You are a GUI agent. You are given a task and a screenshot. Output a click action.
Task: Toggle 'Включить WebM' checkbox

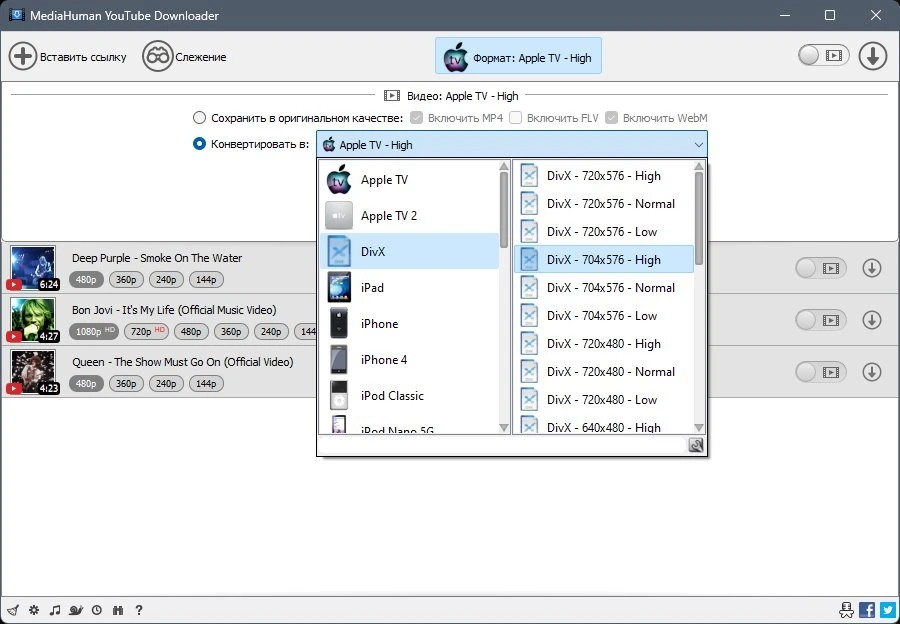(612, 118)
